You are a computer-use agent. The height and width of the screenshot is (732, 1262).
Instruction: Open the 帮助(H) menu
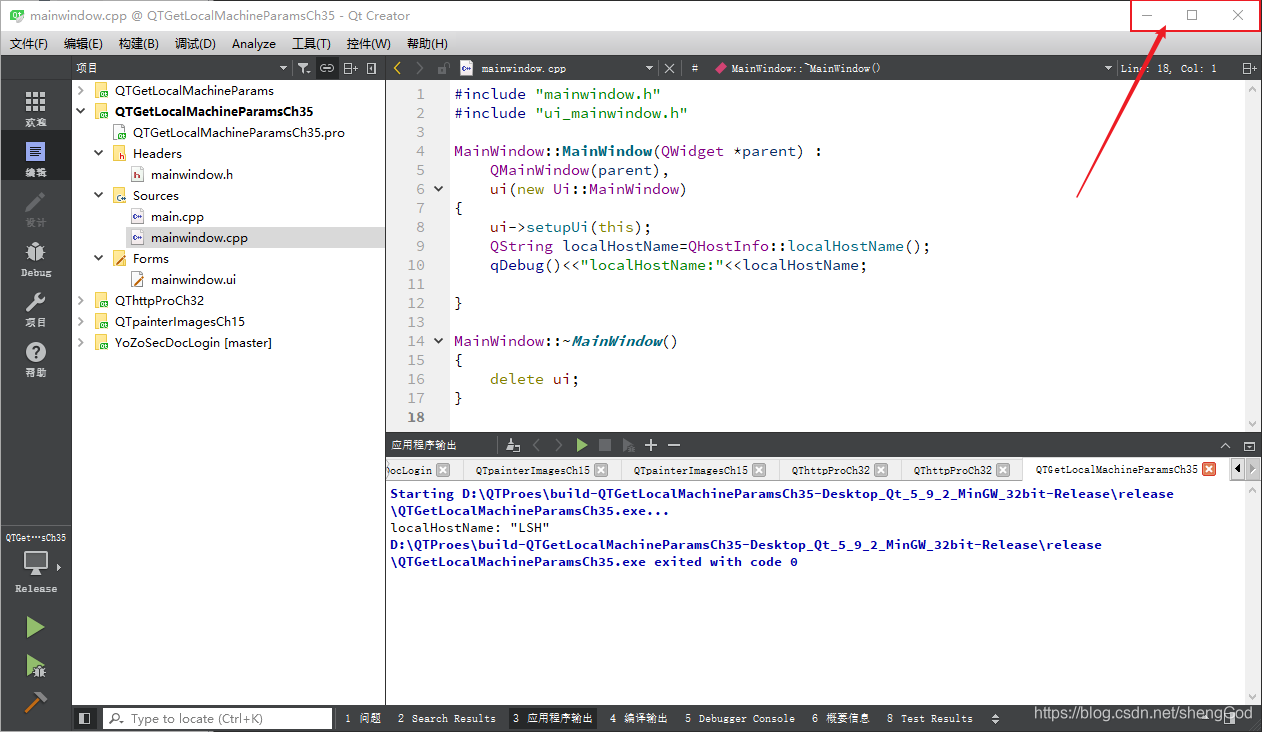427,43
